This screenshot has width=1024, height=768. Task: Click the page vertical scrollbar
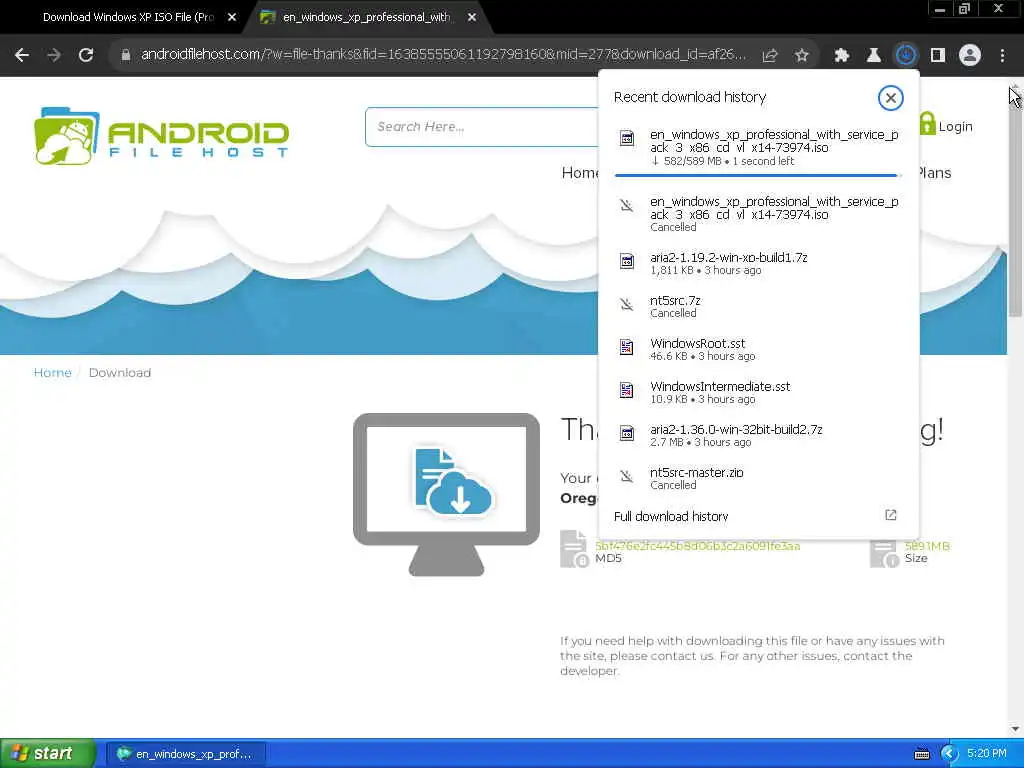pos(1015,206)
